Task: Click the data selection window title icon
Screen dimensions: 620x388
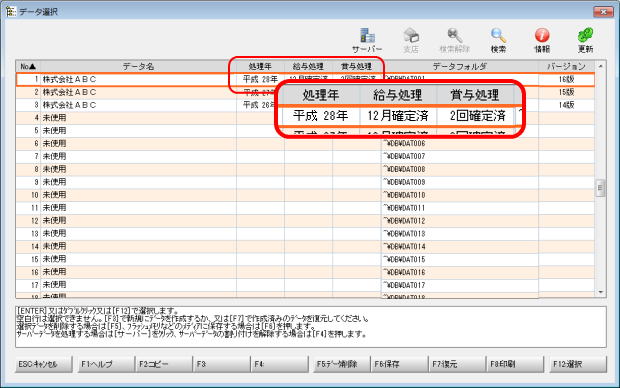Action: 11,12
